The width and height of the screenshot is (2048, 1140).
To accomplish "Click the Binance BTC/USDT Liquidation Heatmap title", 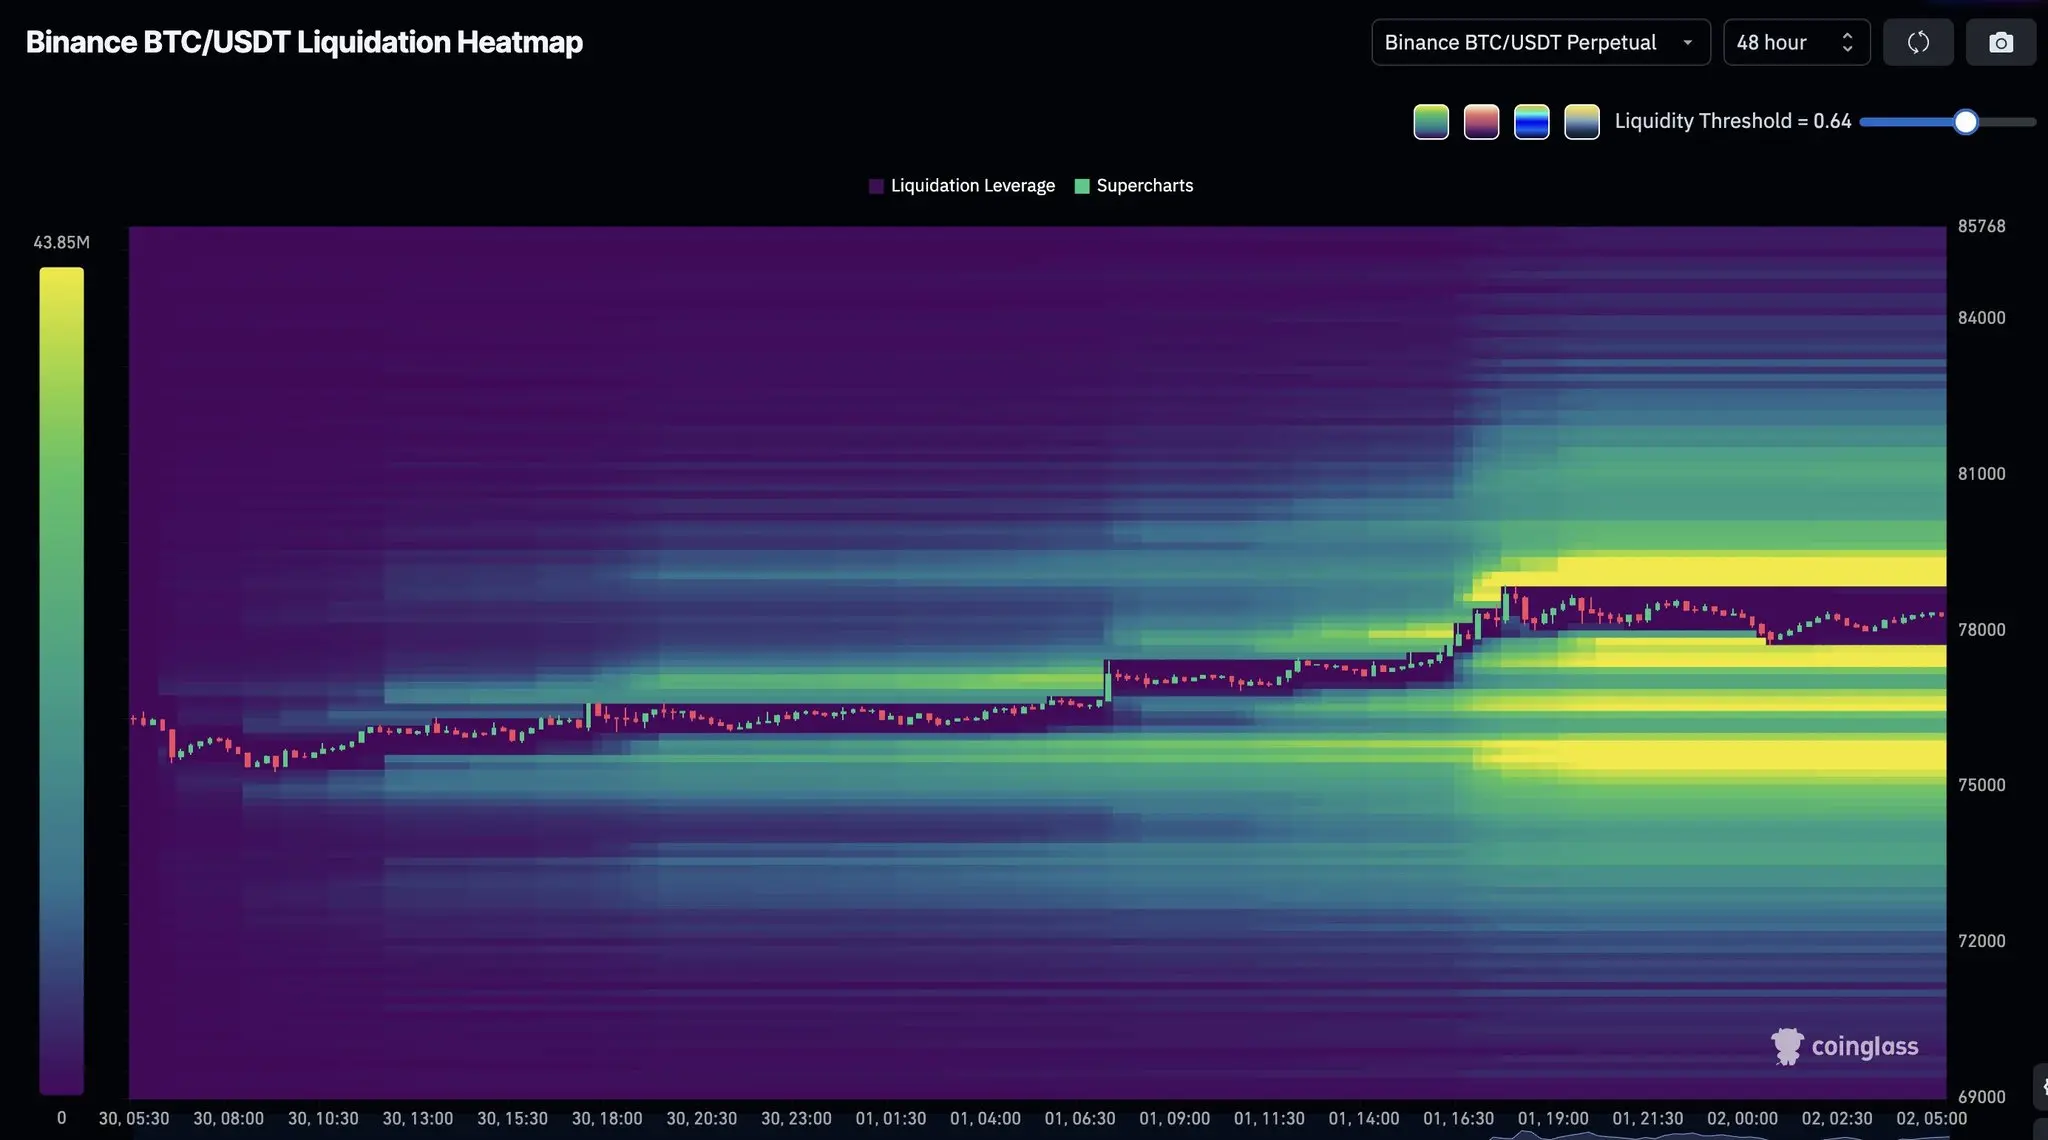I will tap(304, 42).
